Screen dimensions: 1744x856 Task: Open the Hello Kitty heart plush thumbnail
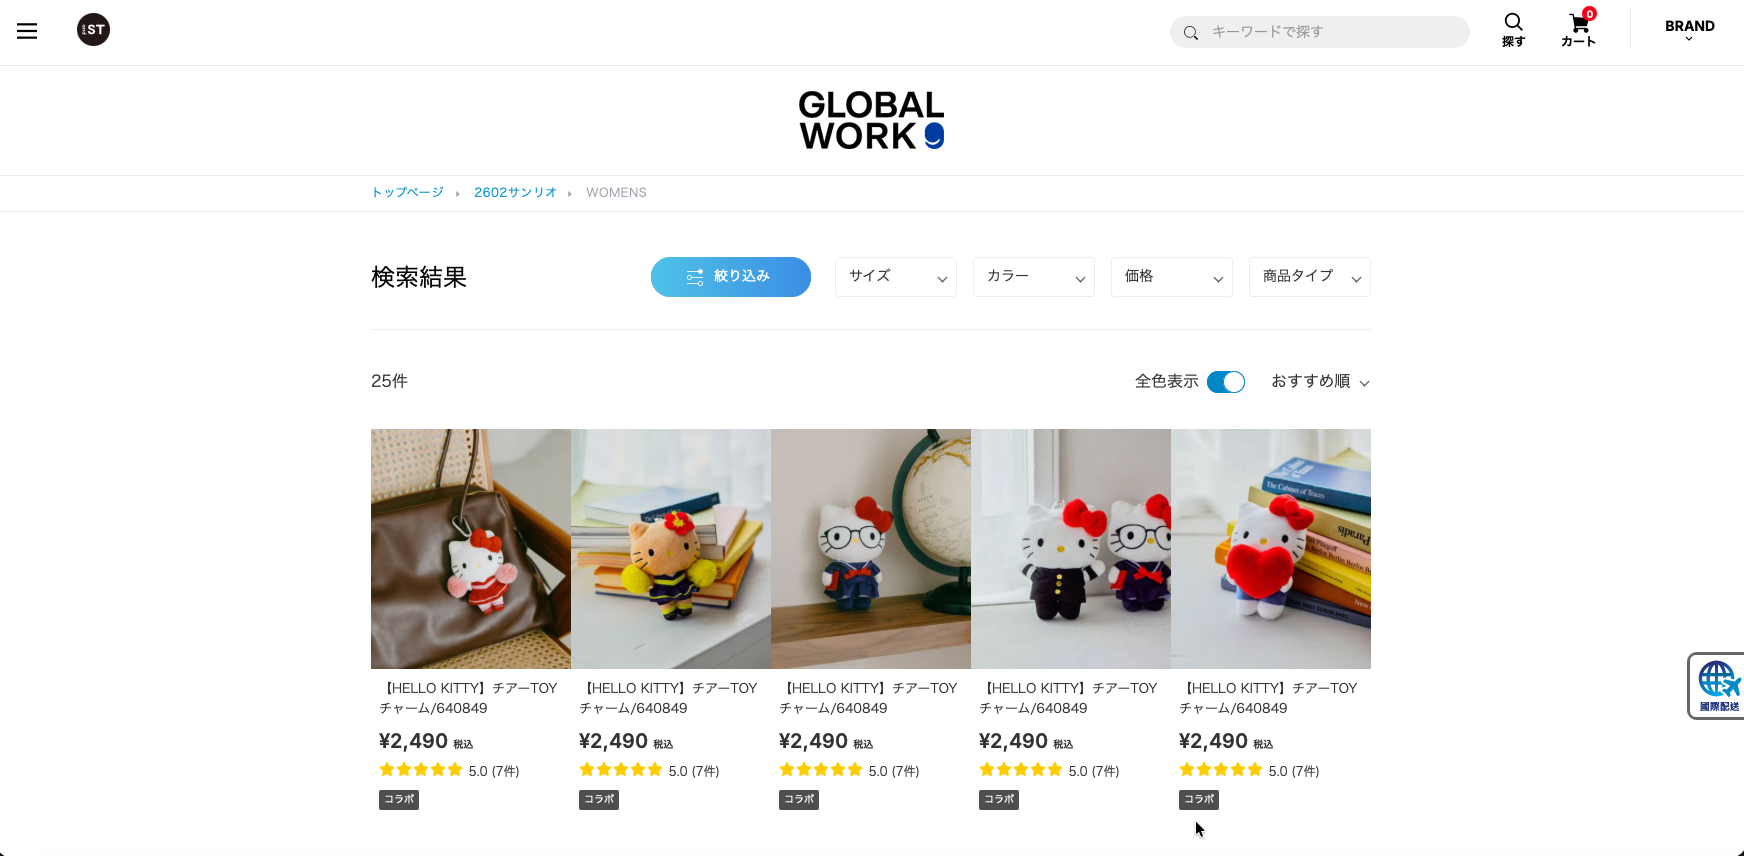pos(1271,549)
